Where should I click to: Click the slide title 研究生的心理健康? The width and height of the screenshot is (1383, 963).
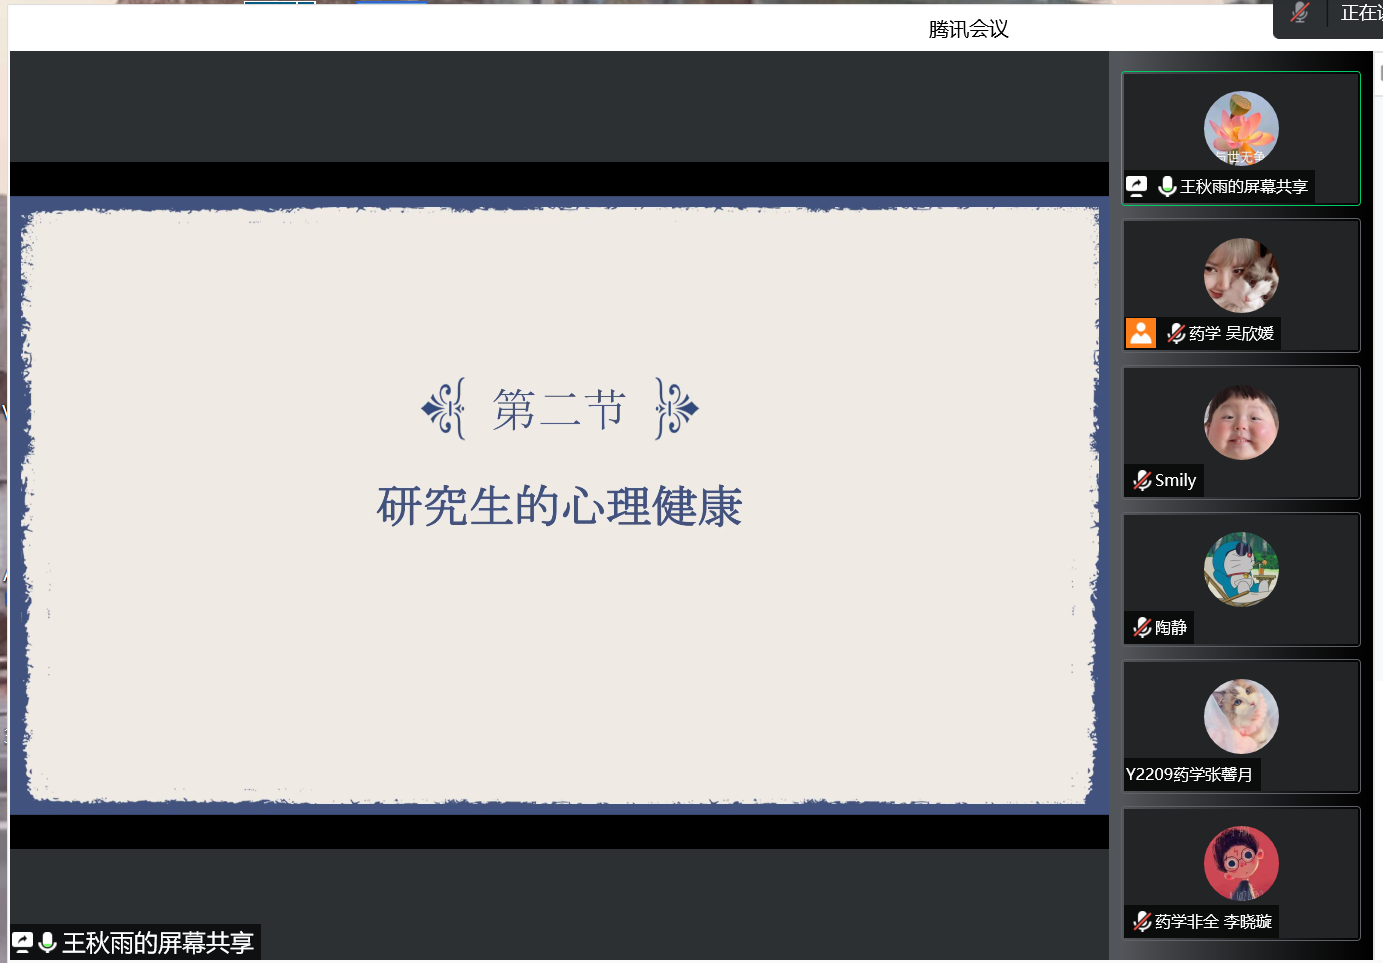(x=559, y=506)
